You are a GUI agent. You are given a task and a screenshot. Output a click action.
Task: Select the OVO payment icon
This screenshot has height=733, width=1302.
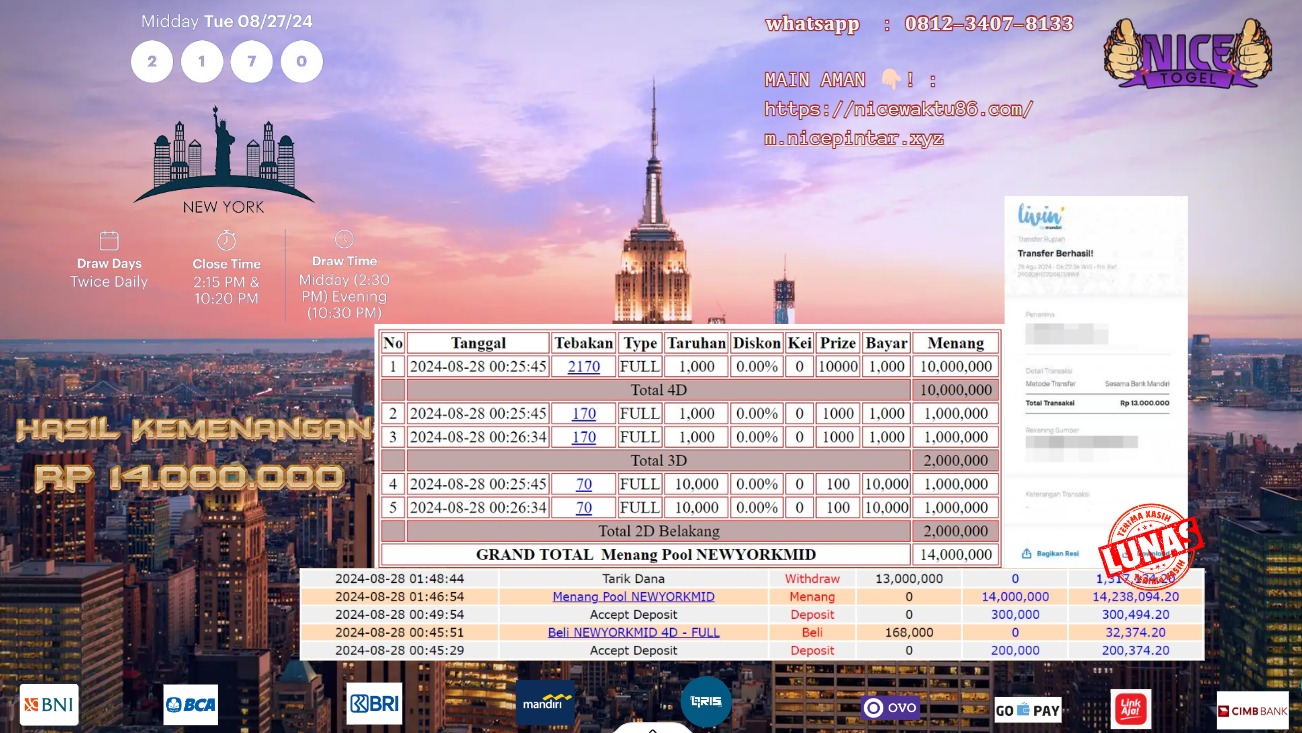click(890, 708)
